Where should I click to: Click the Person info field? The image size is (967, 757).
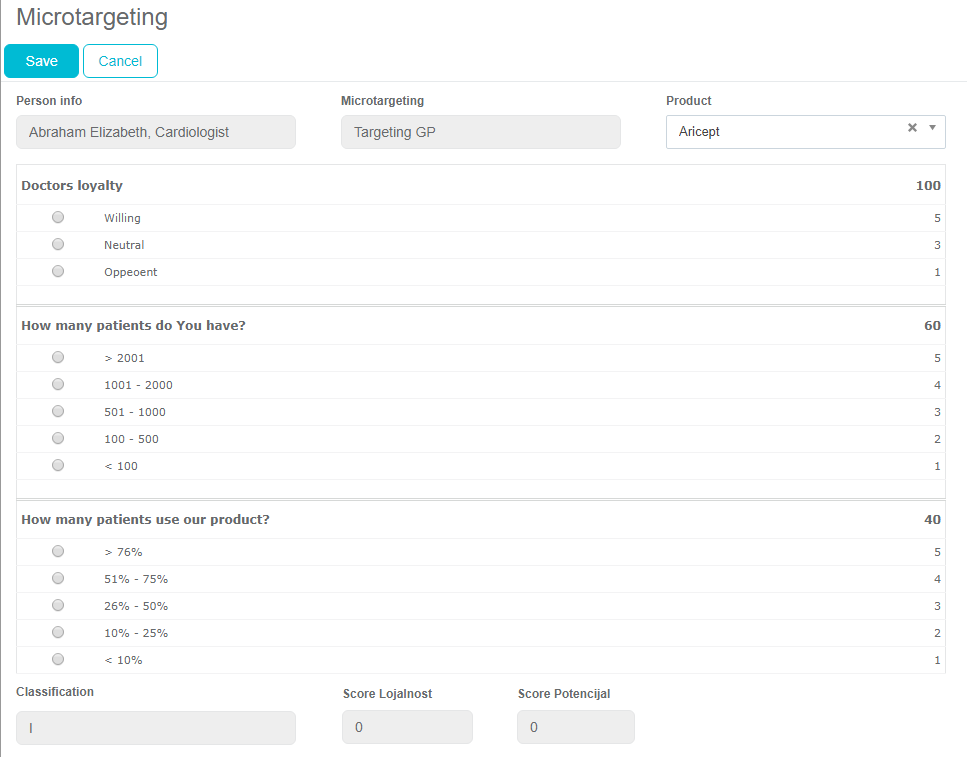pos(155,132)
